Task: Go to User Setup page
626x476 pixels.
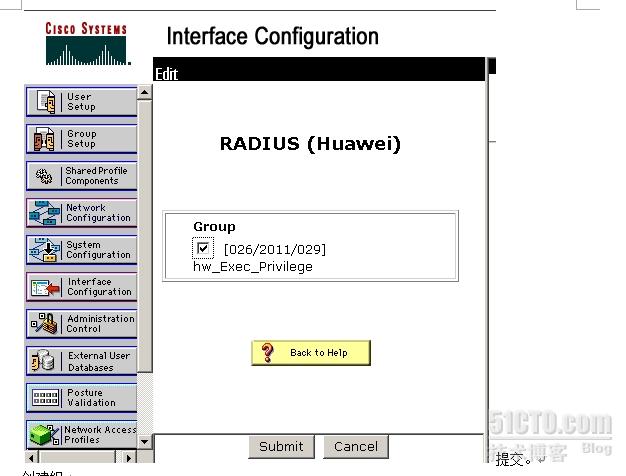Action: (81, 101)
